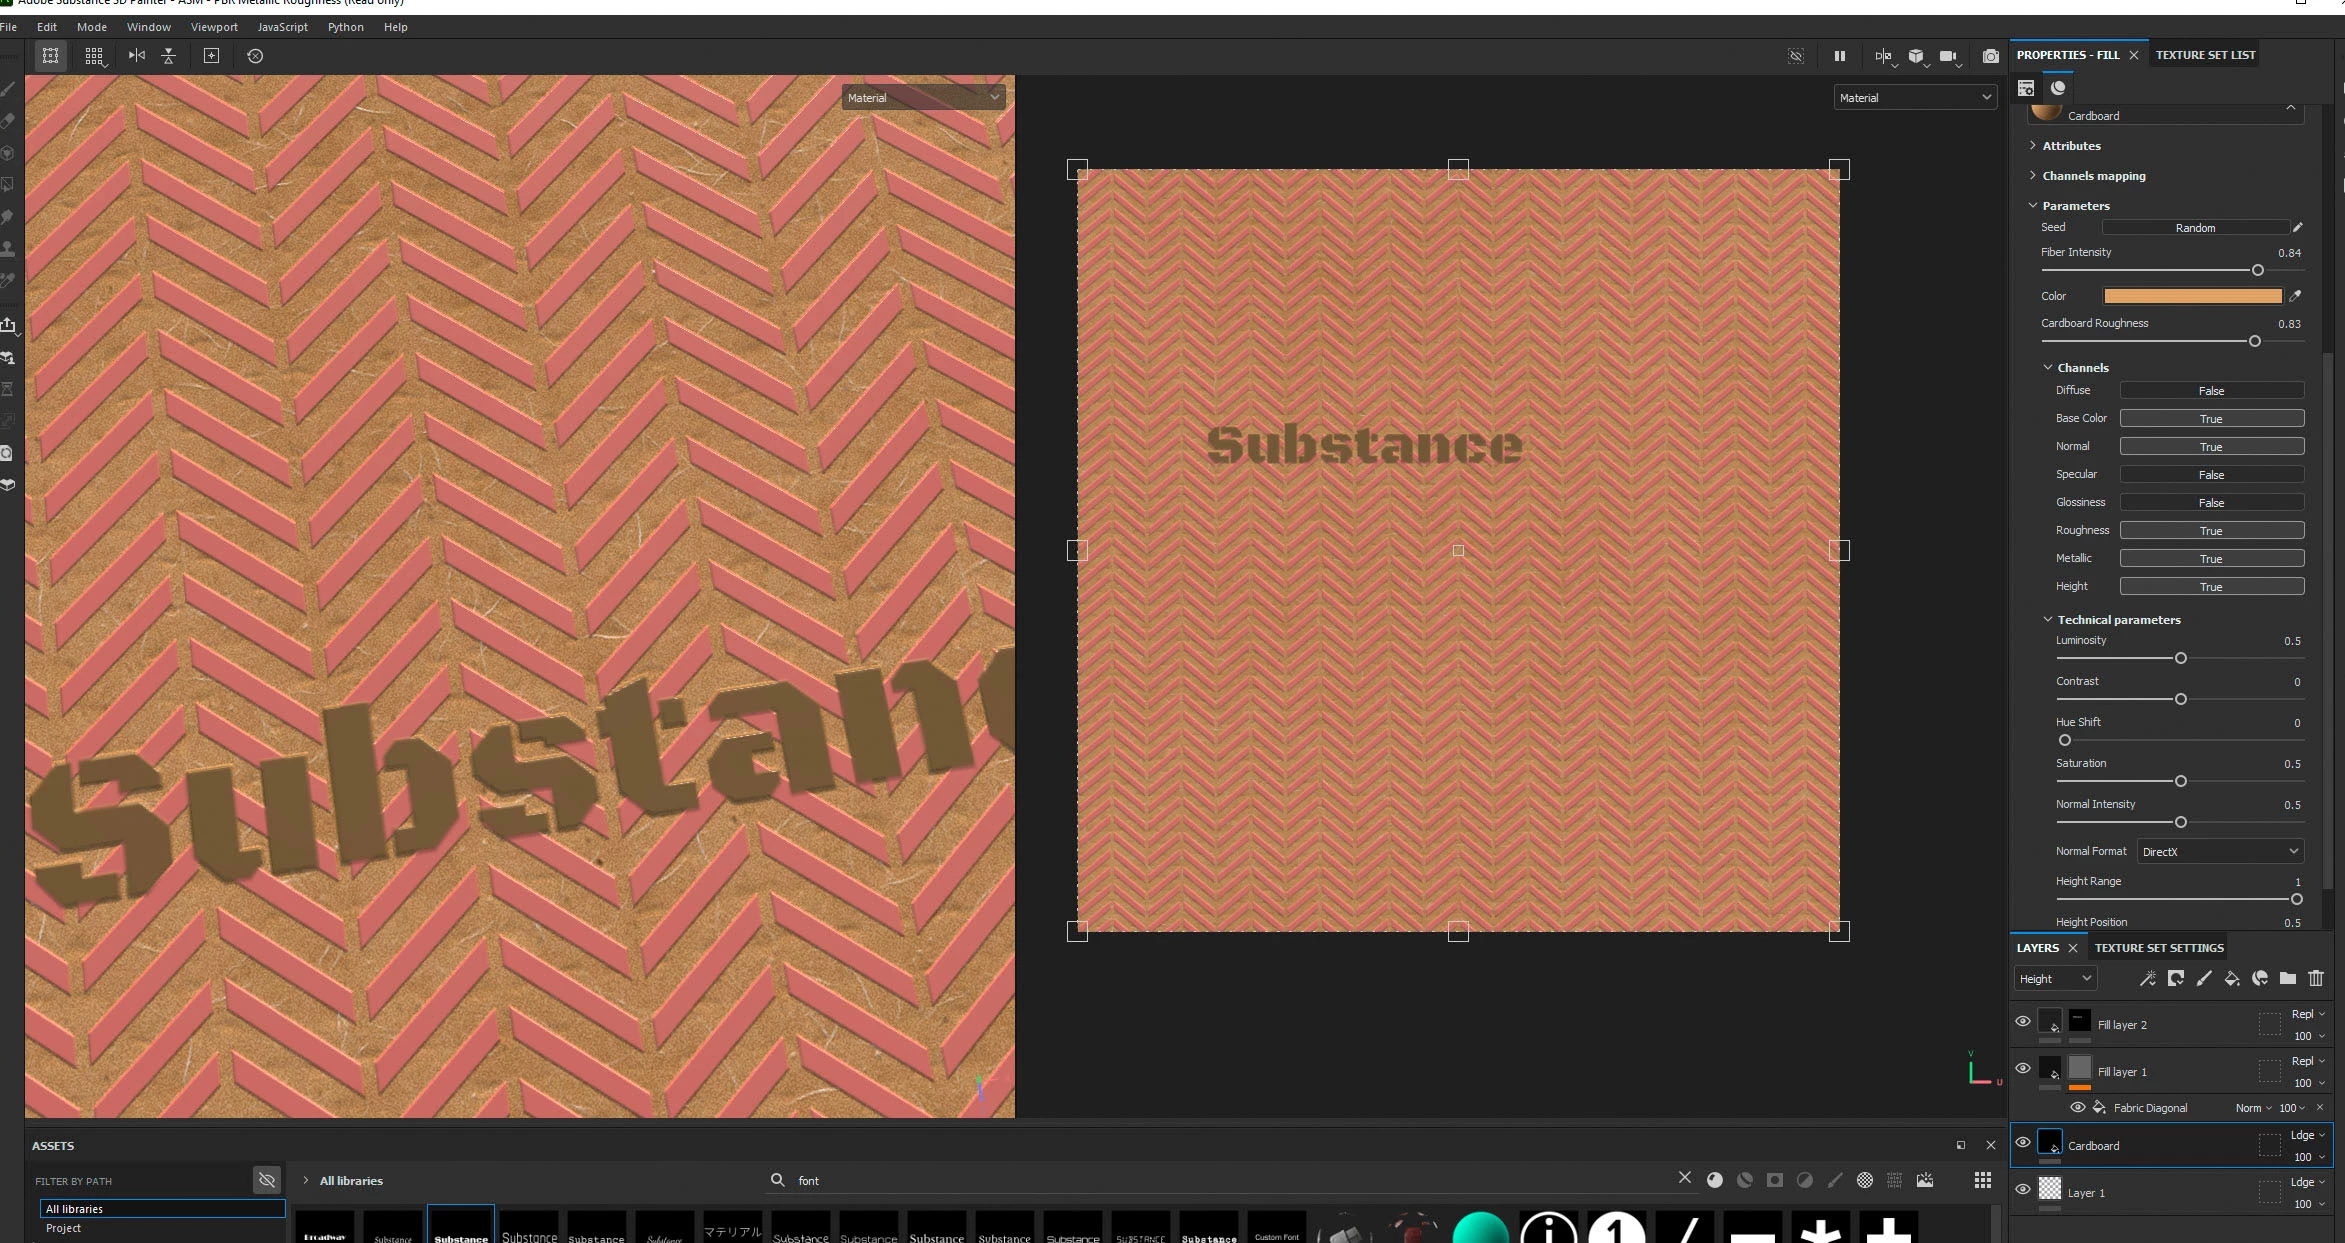Click the Random seed button
The height and width of the screenshot is (1243, 2345).
tap(2194, 227)
